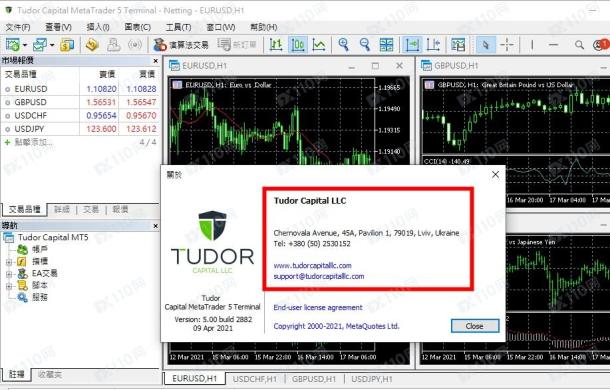Toggle Market Watch window icon with dollar sign

click(67, 45)
